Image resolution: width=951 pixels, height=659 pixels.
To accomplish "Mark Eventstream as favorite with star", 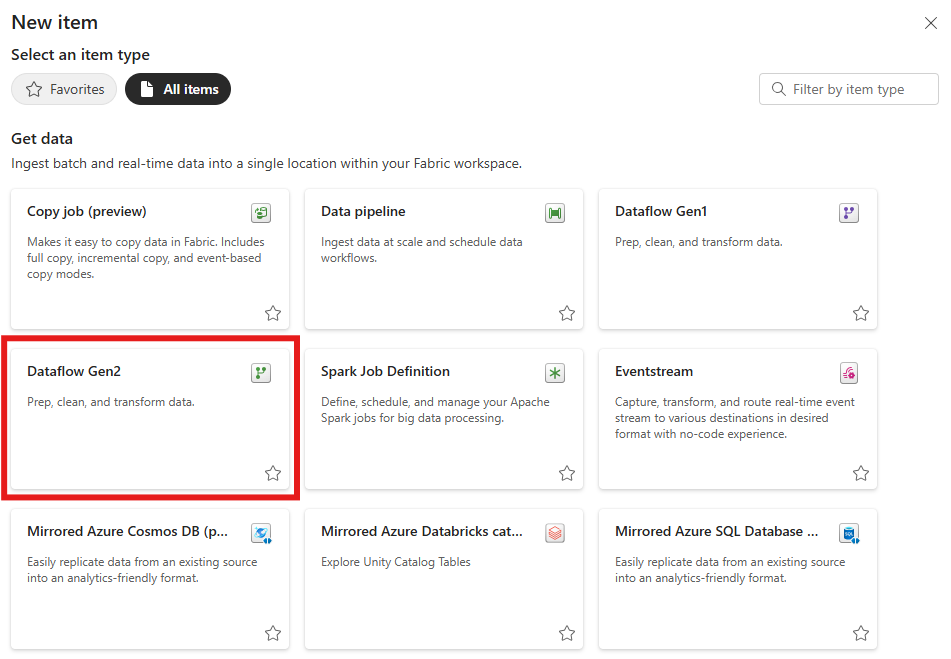I will [861, 473].
